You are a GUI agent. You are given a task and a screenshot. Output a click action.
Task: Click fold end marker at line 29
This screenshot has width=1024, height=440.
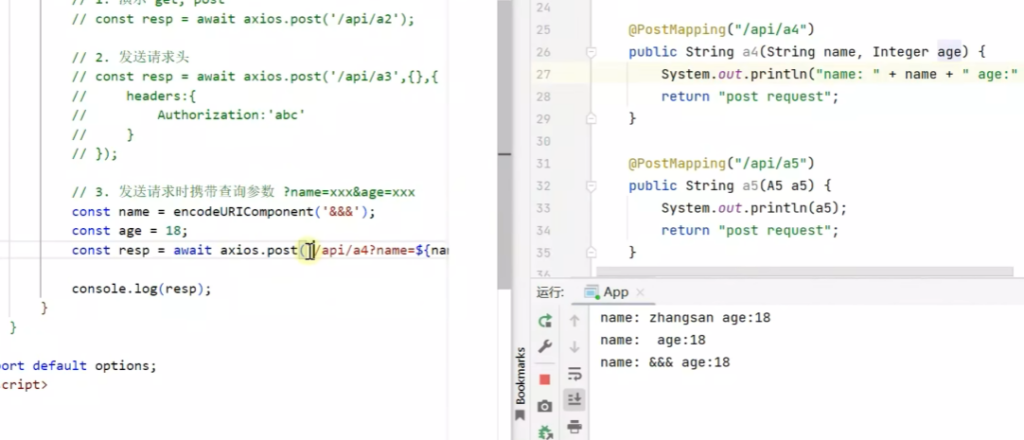[x=592, y=119]
